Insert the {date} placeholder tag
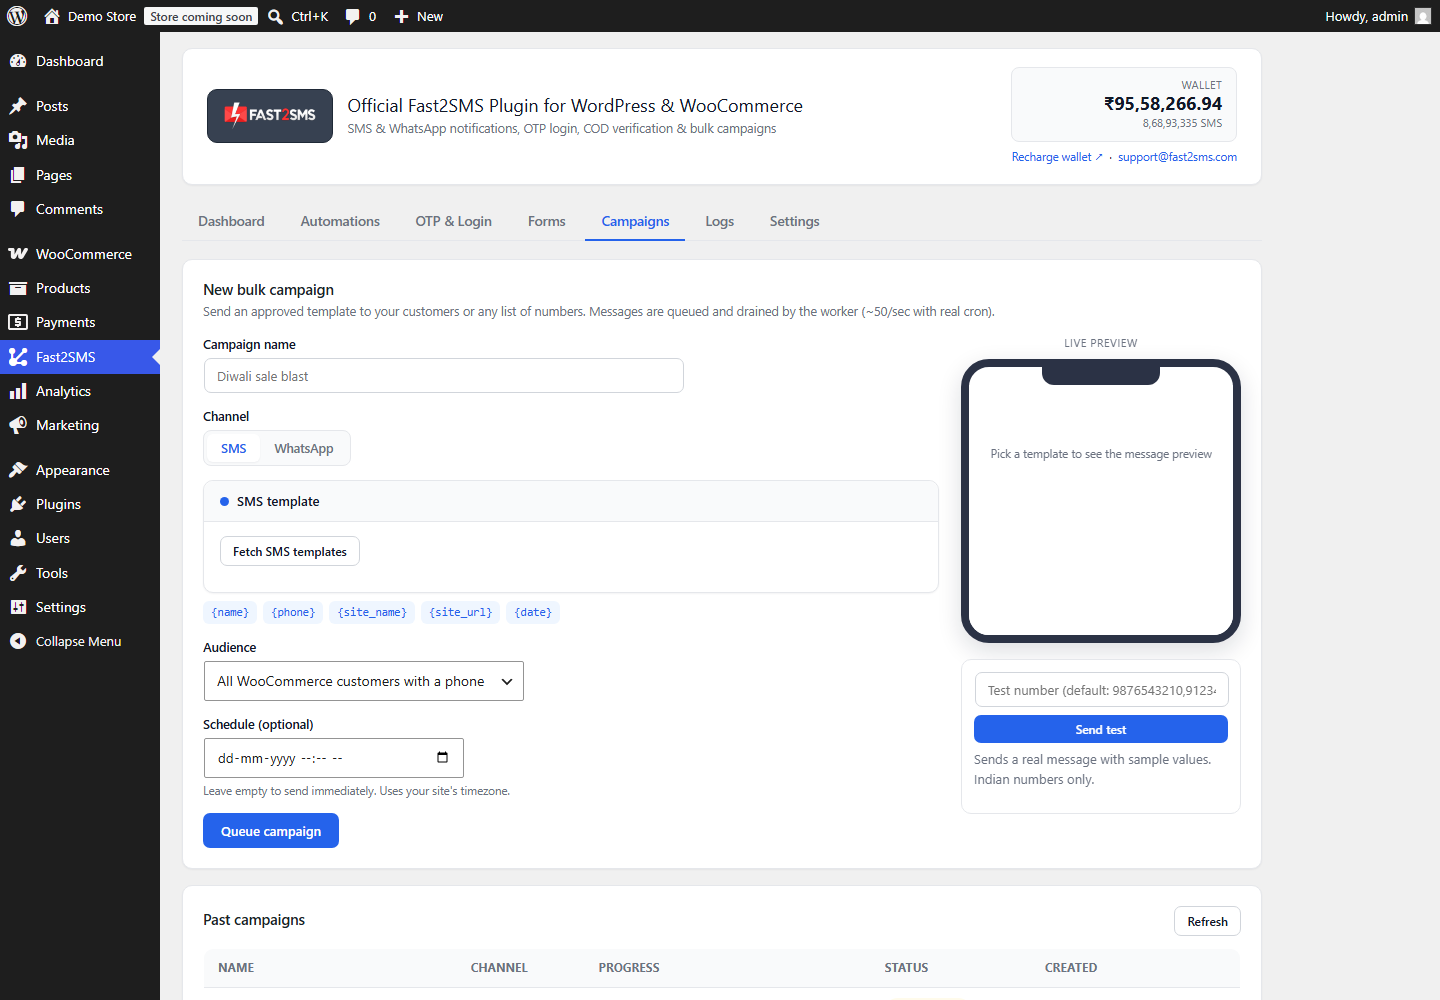Image resolution: width=1440 pixels, height=1000 pixels. (533, 612)
